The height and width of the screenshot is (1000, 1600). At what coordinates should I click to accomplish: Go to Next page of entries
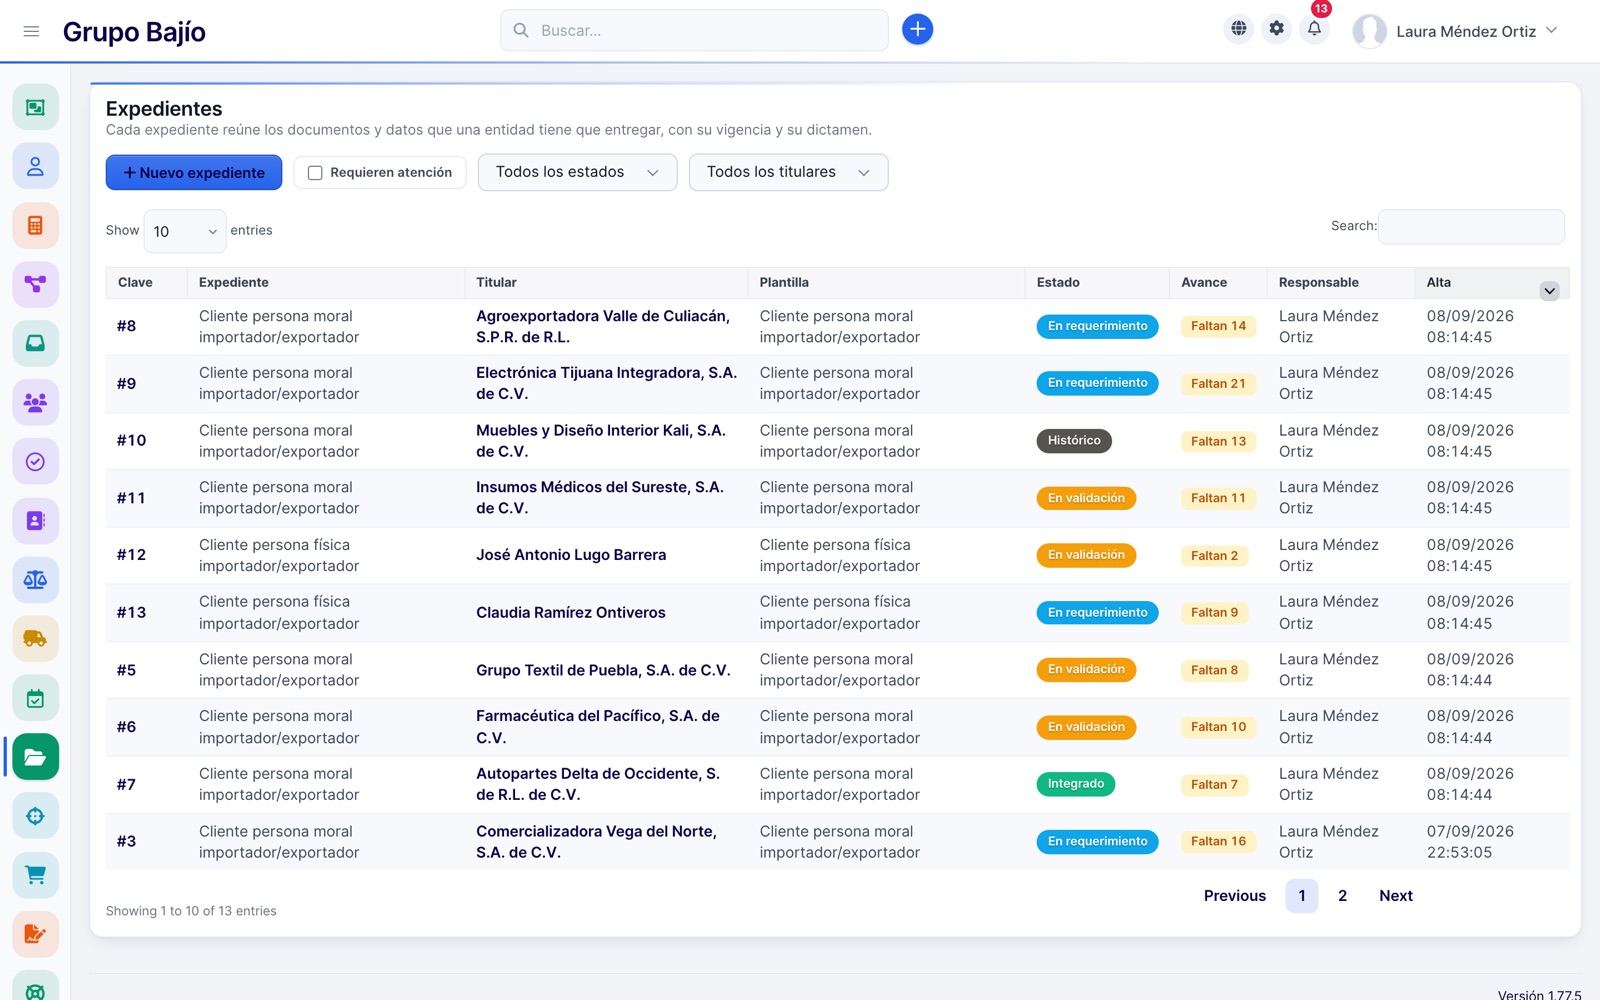(1396, 896)
